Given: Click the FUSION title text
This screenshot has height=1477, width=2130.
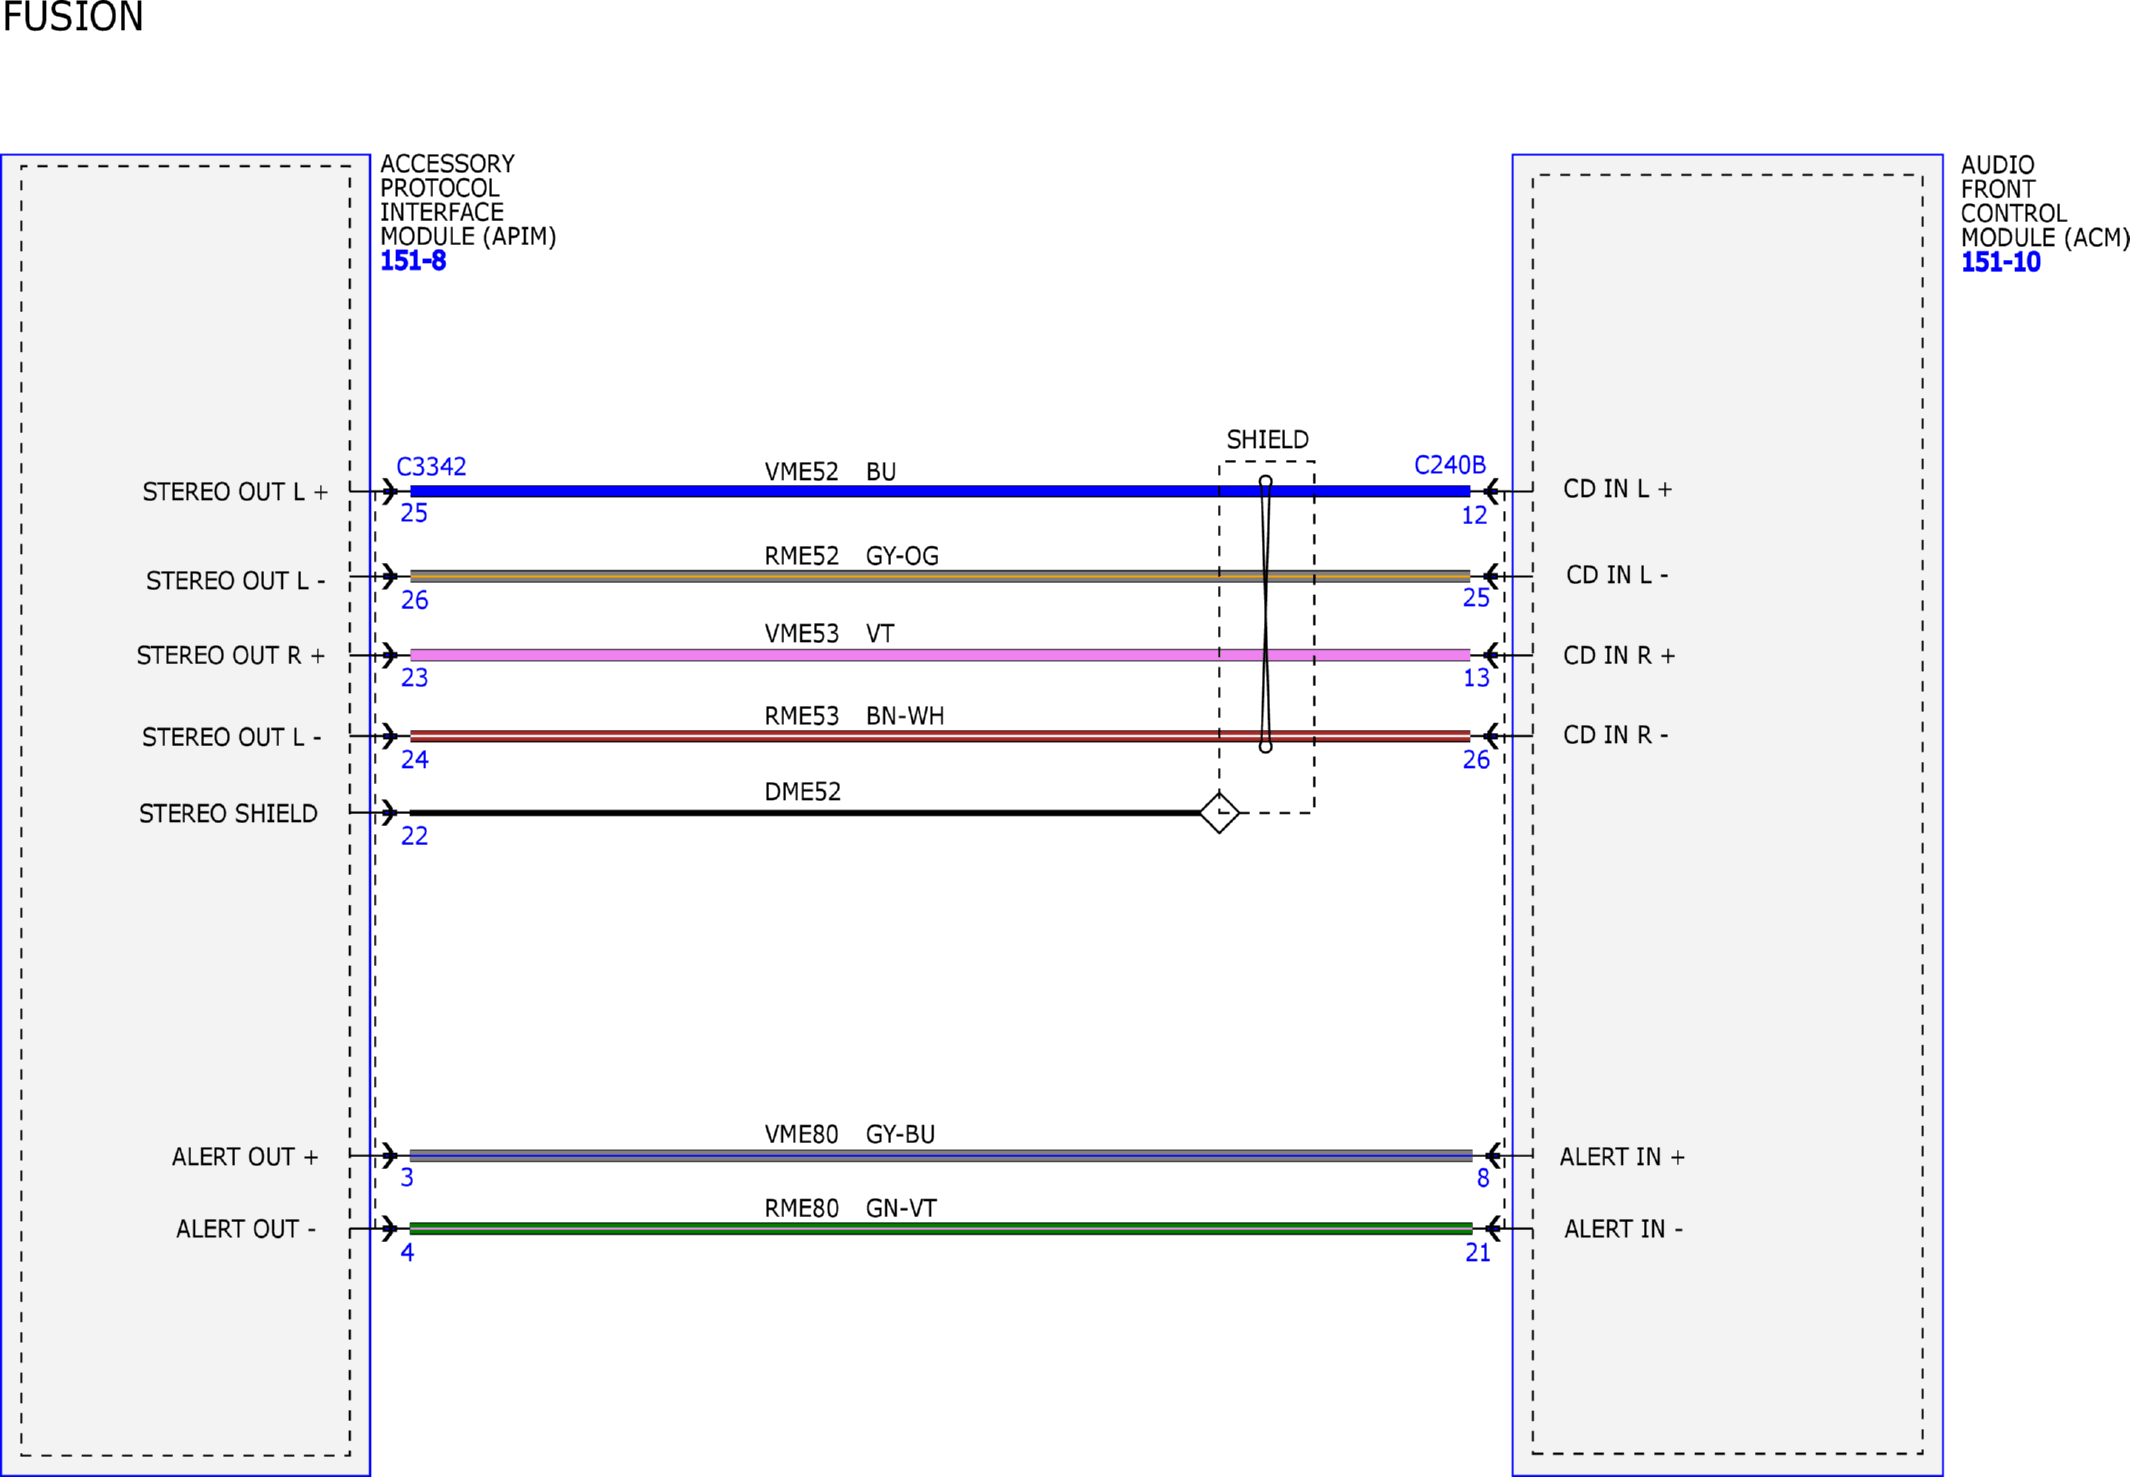Looking at the screenshot, I should tap(73, 17).
